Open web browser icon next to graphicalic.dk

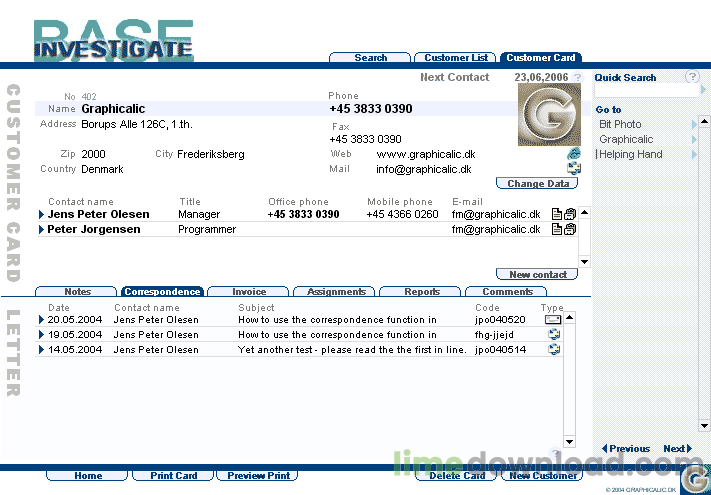tap(574, 154)
